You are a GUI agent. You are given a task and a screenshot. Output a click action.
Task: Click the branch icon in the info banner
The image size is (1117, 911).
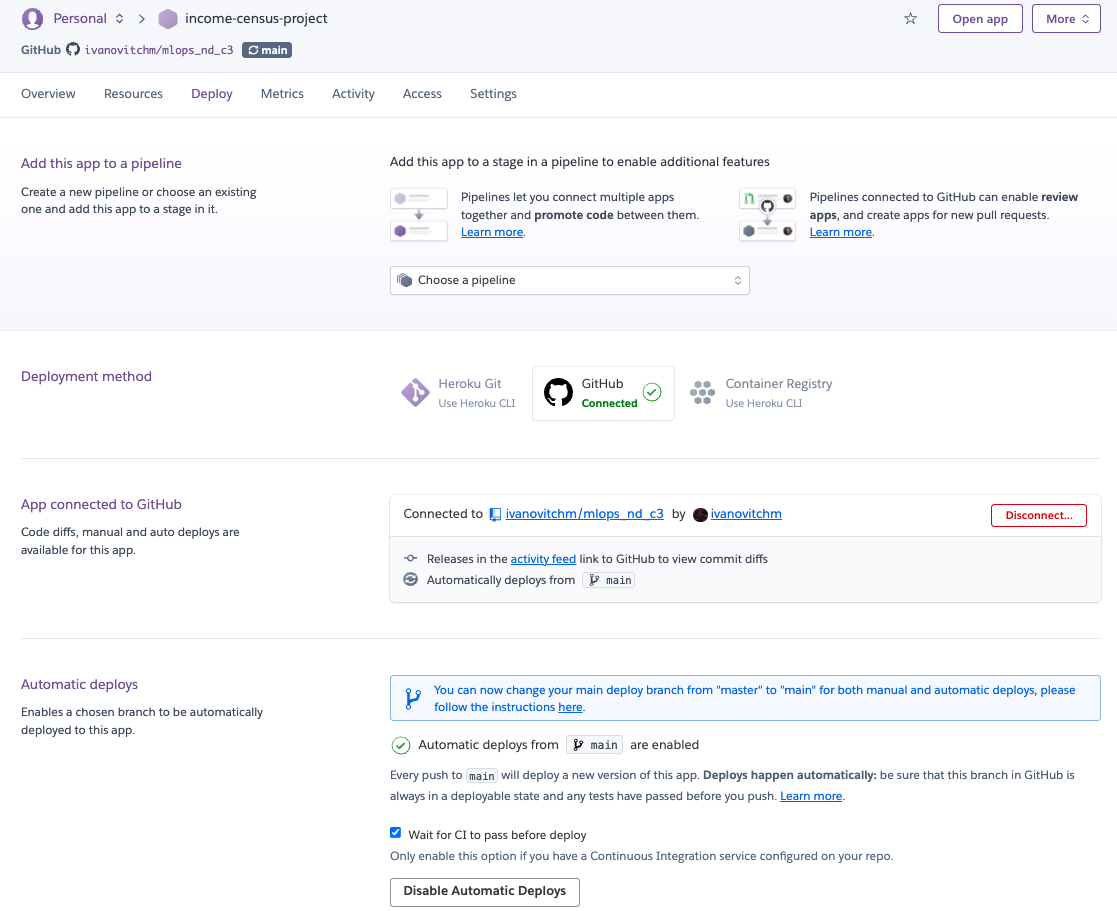click(412, 699)
